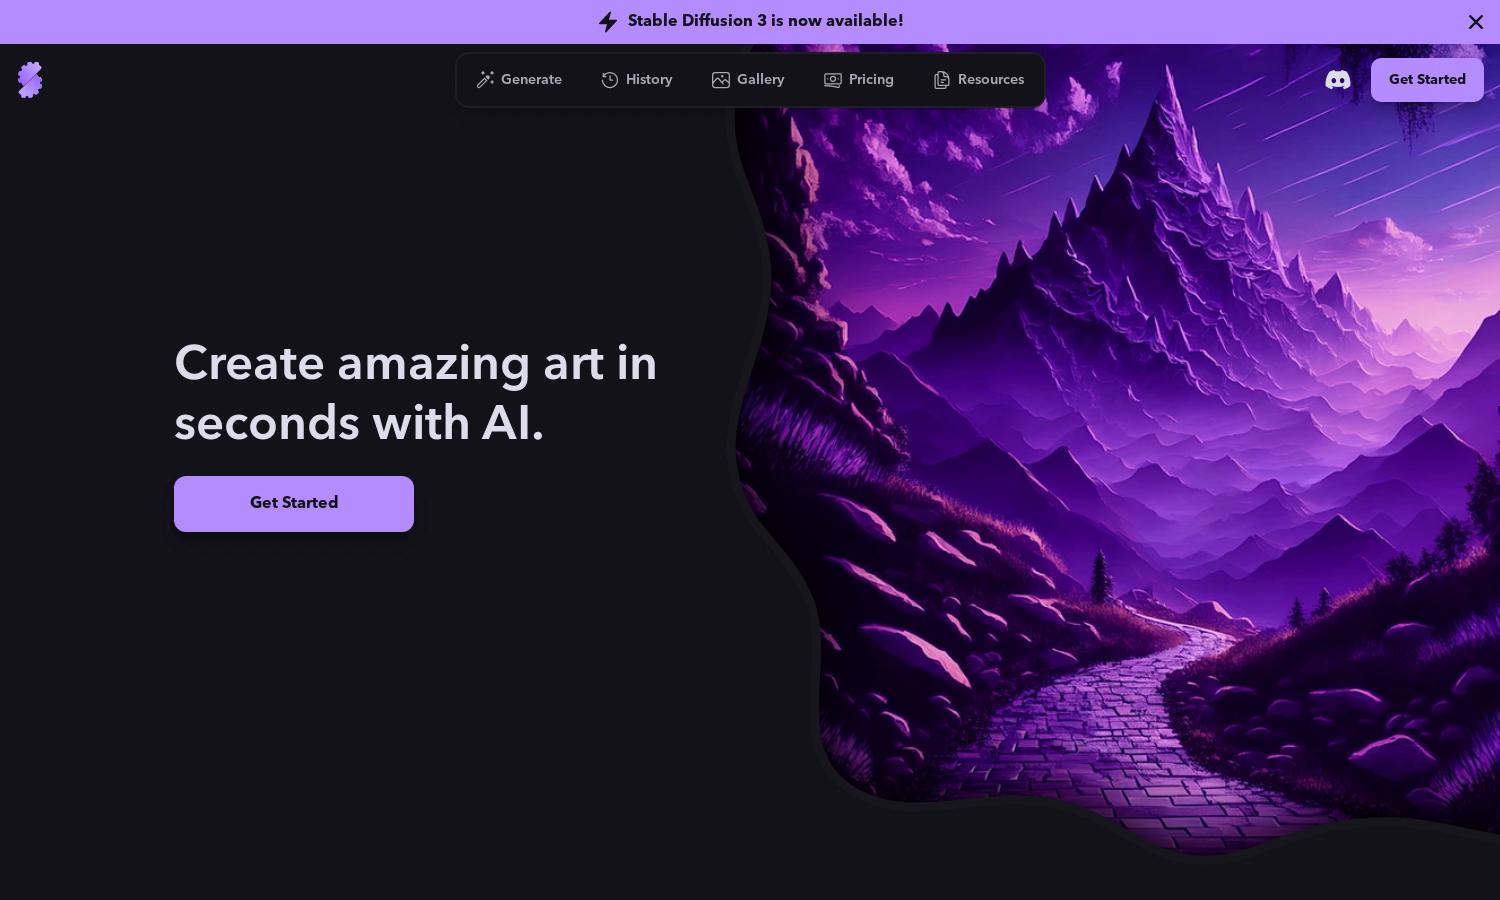1500x900 pixels.
Task: Click the banknote Pricing icon
Action: point(832,80)
